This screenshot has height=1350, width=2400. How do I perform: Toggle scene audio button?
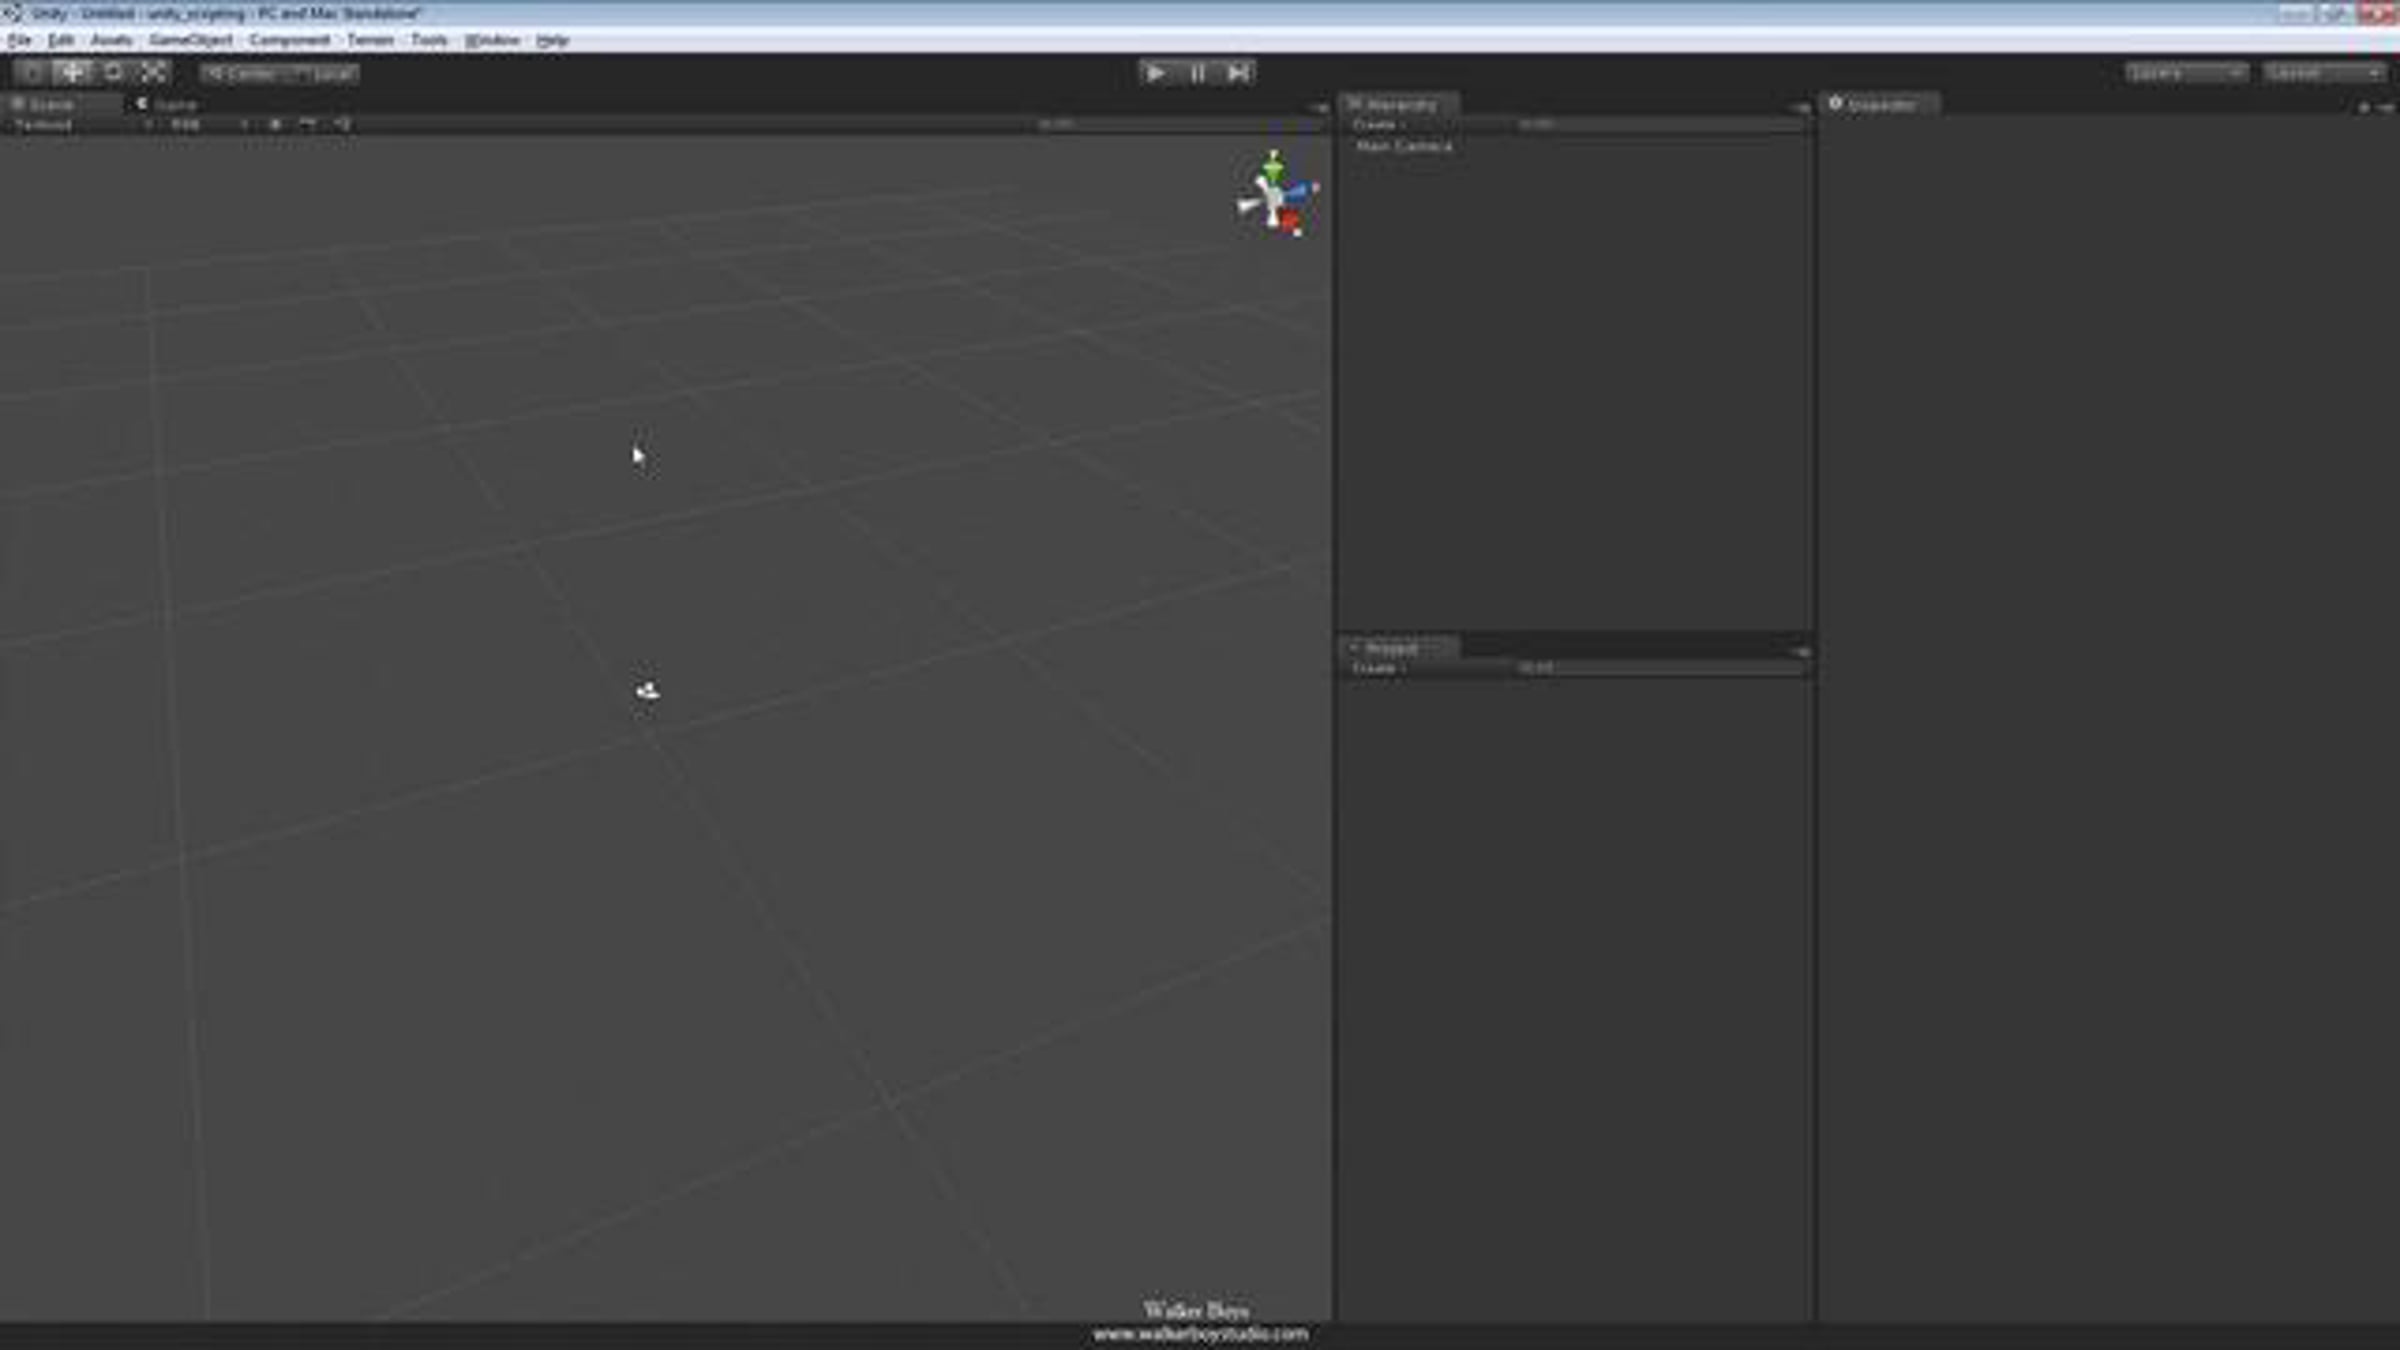[342, 125]
